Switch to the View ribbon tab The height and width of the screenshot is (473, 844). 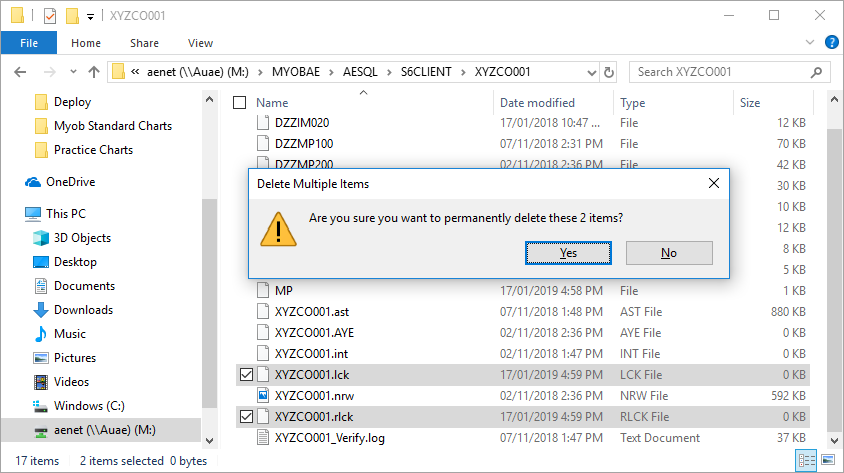(200, 43)
